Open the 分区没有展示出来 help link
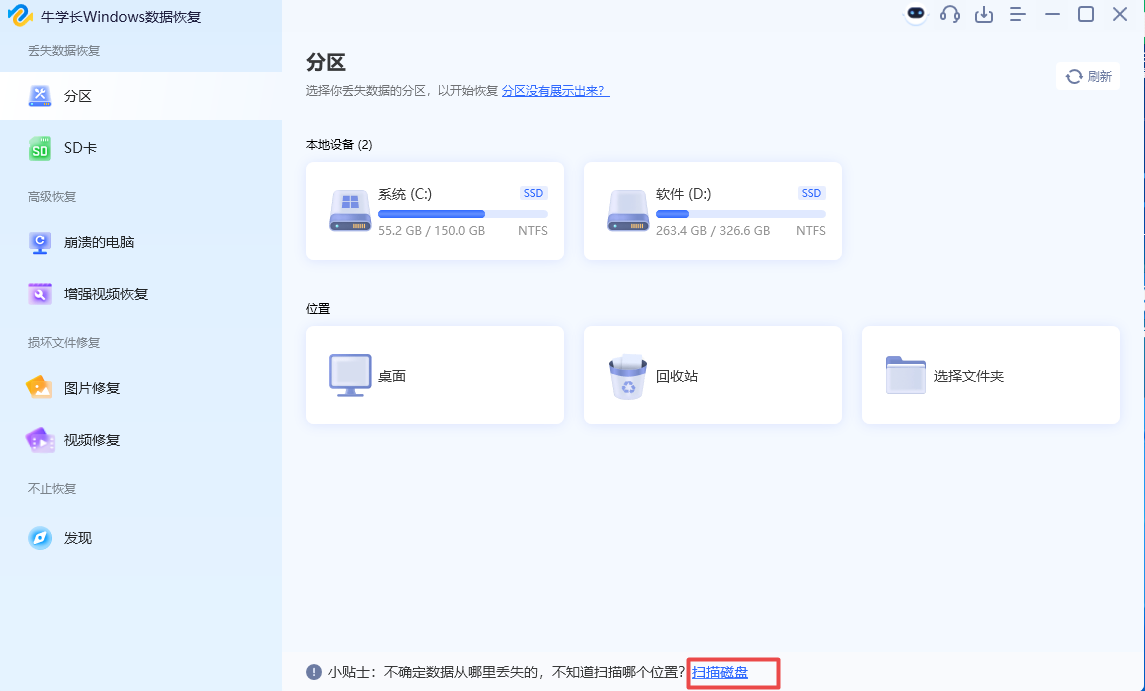 [x=555, y=89]
